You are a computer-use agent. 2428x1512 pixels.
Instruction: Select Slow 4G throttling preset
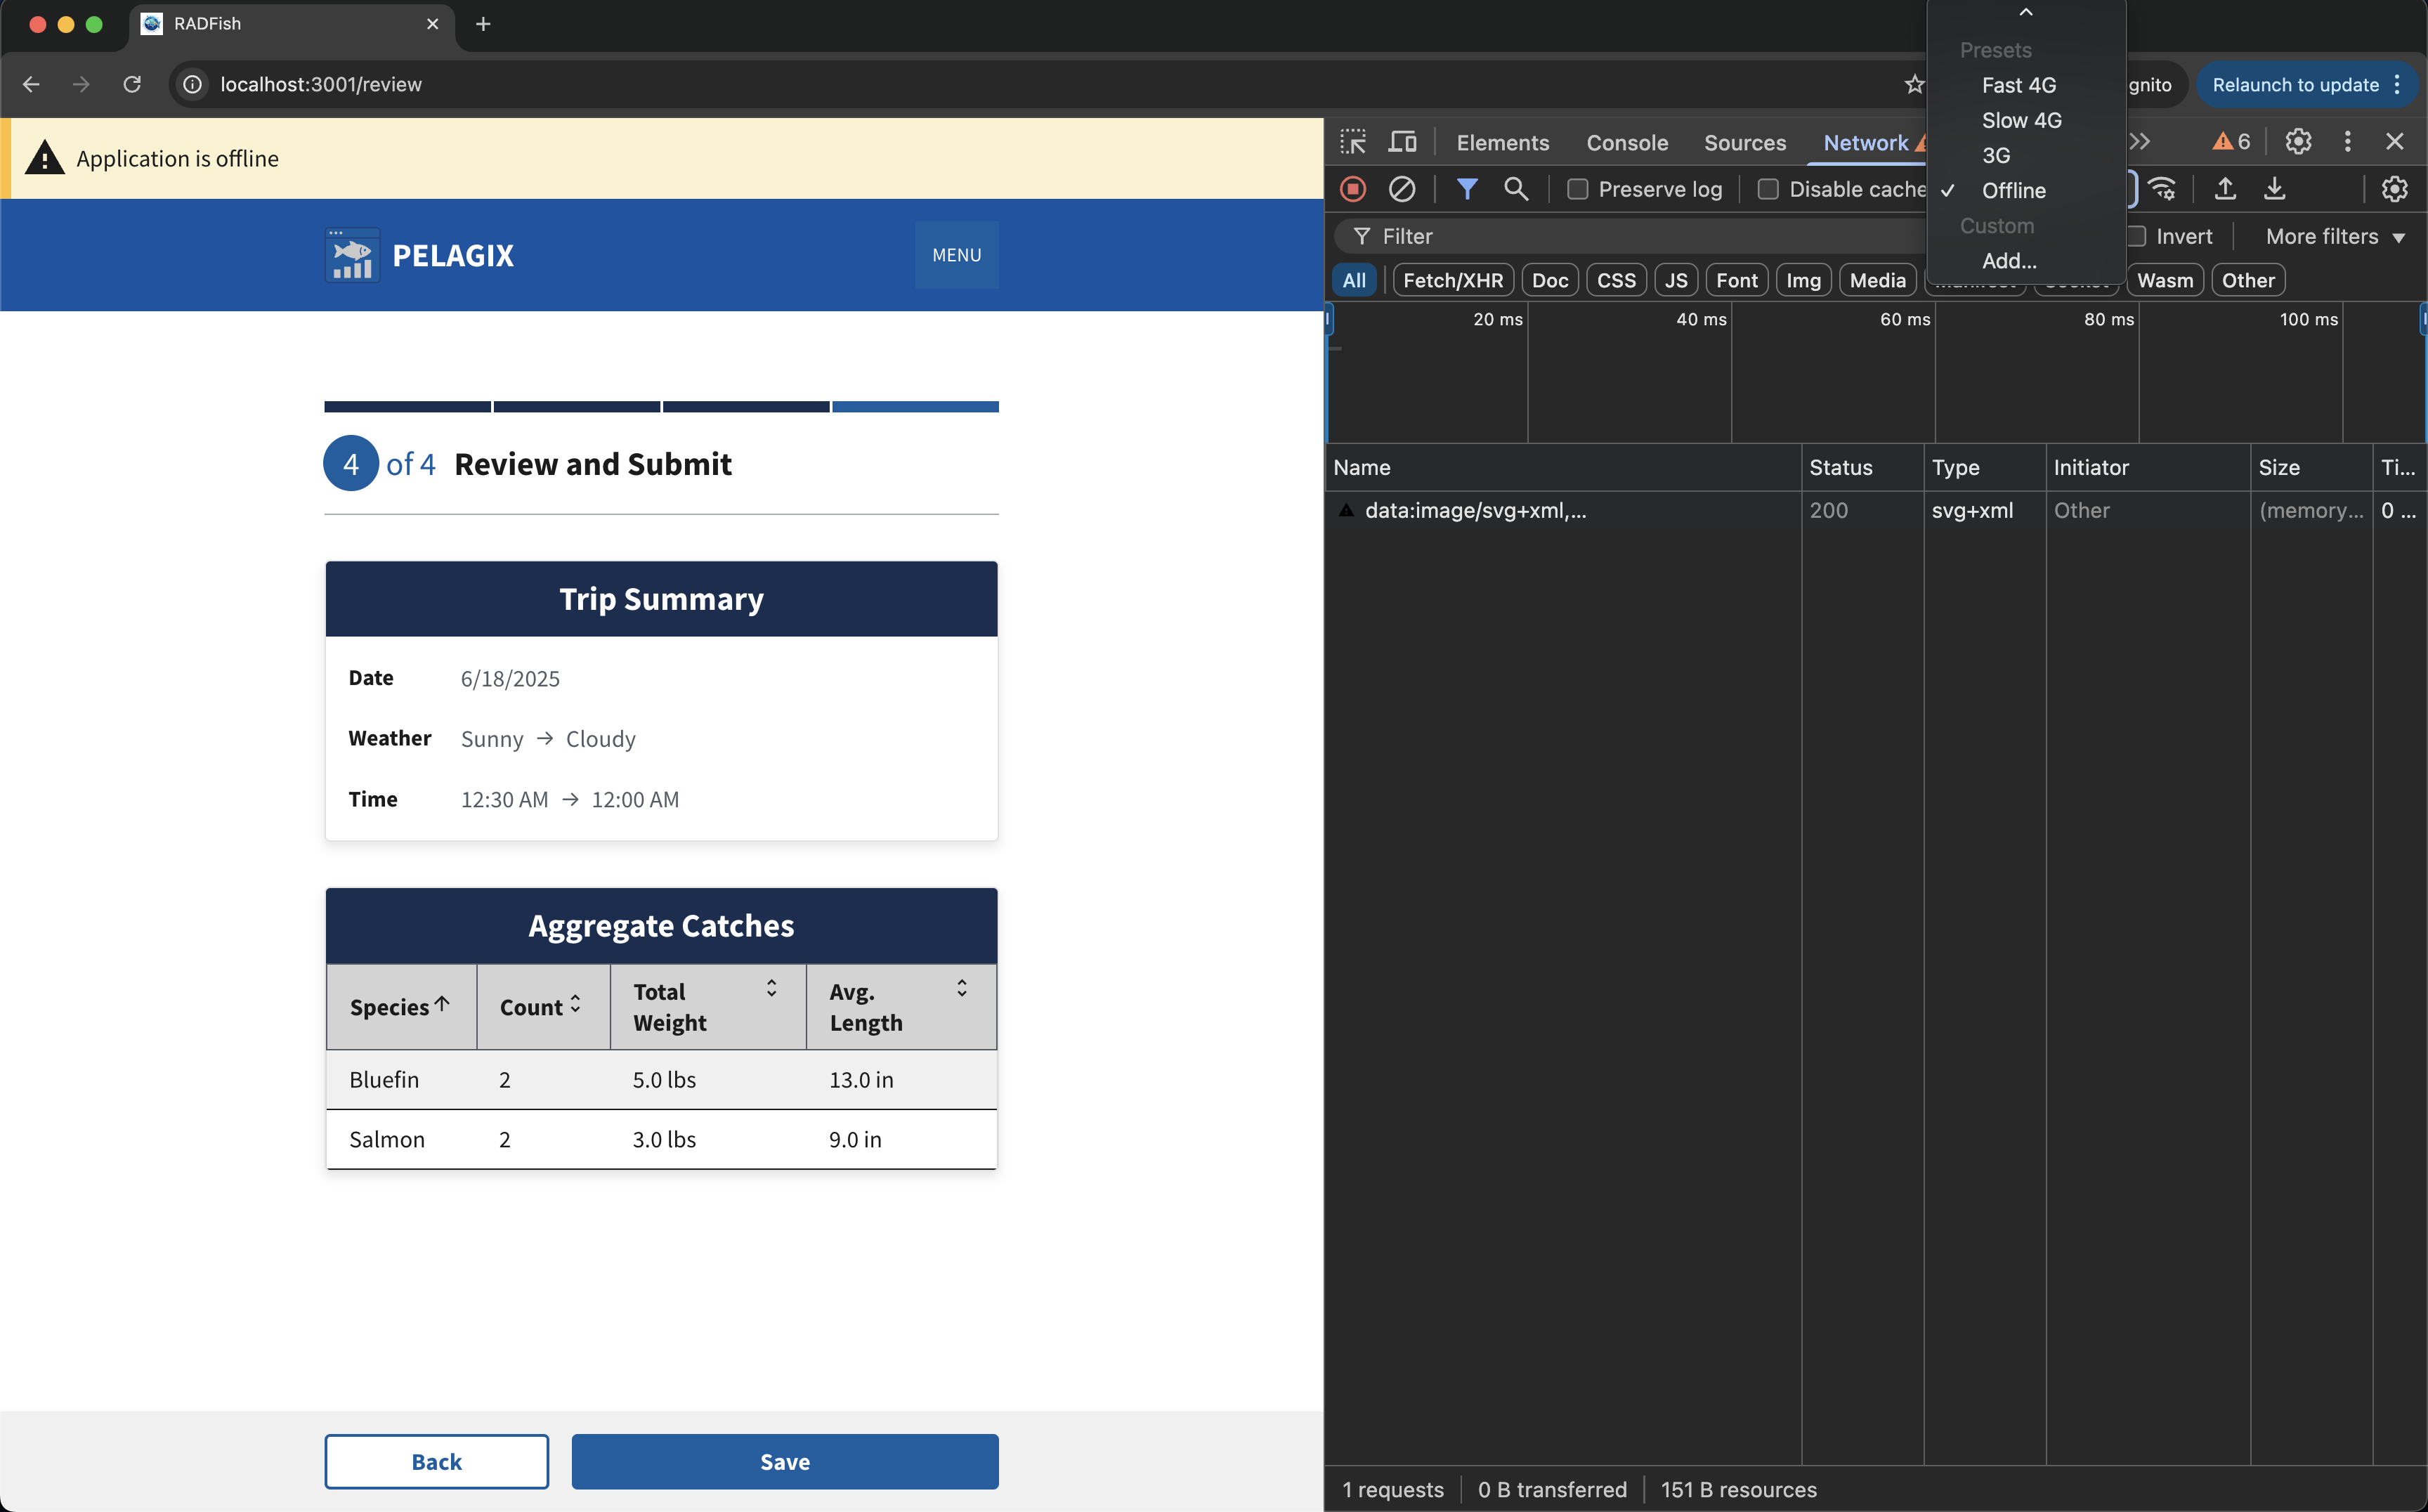pyautogui.click(x=2021, y=120)
